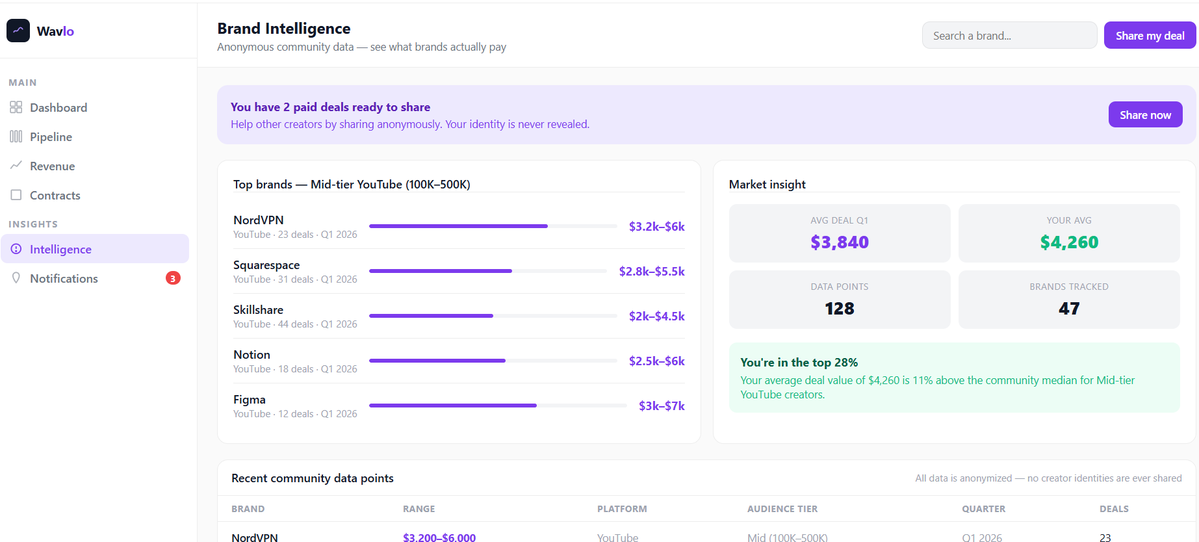The image size is (1199, 542).
Task: Click the Pipeline columns icon
Action: tap(16, 137)
